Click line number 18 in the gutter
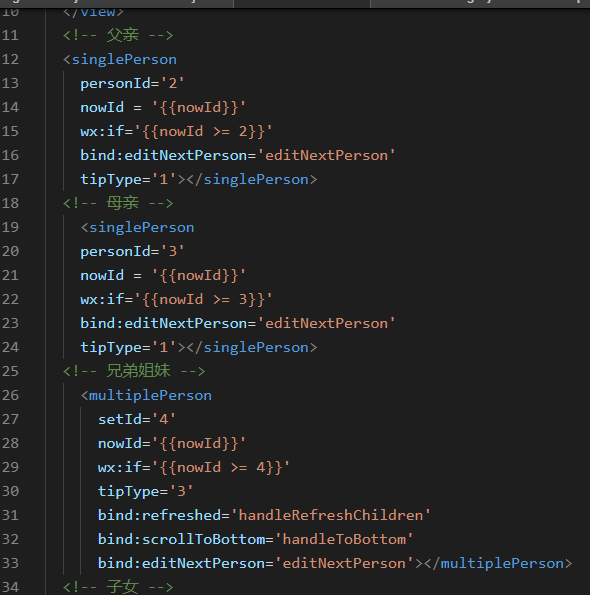This screenshot has height=595, width=590. pyautogui.click(x=10, y=203)
